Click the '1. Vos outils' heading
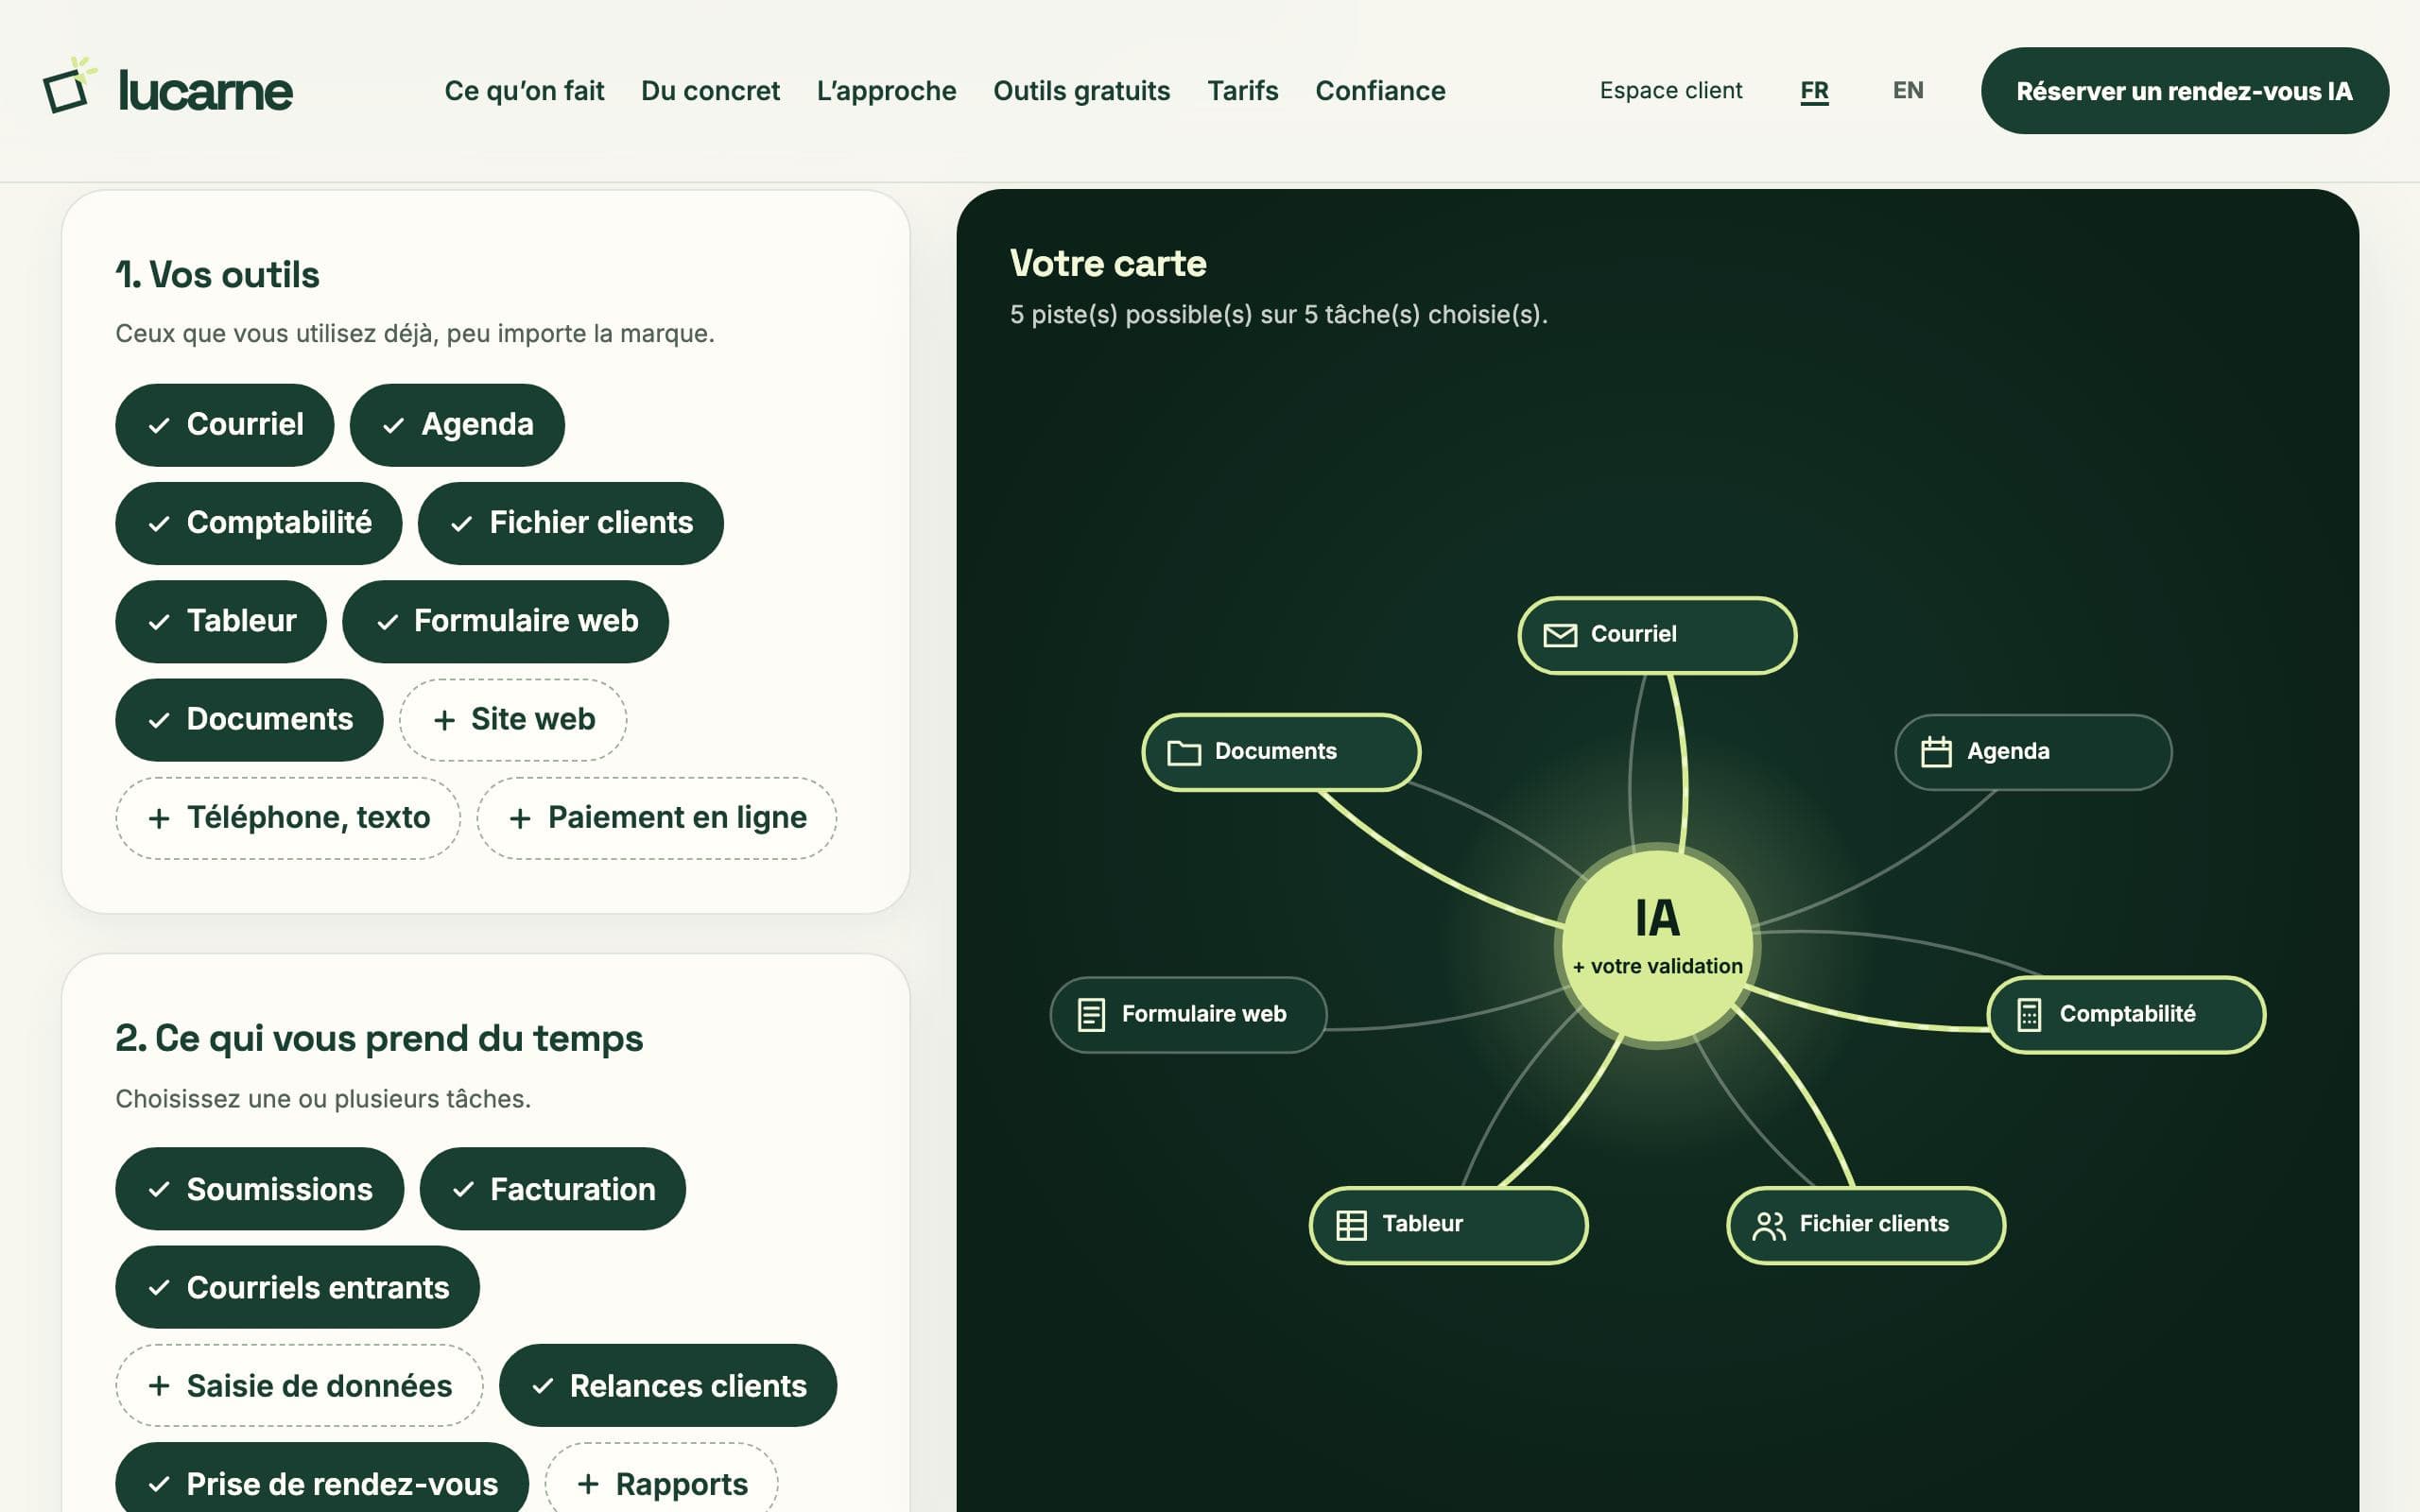The width and height of the screenshot is (2420, 1512). (x=217, y=275)
